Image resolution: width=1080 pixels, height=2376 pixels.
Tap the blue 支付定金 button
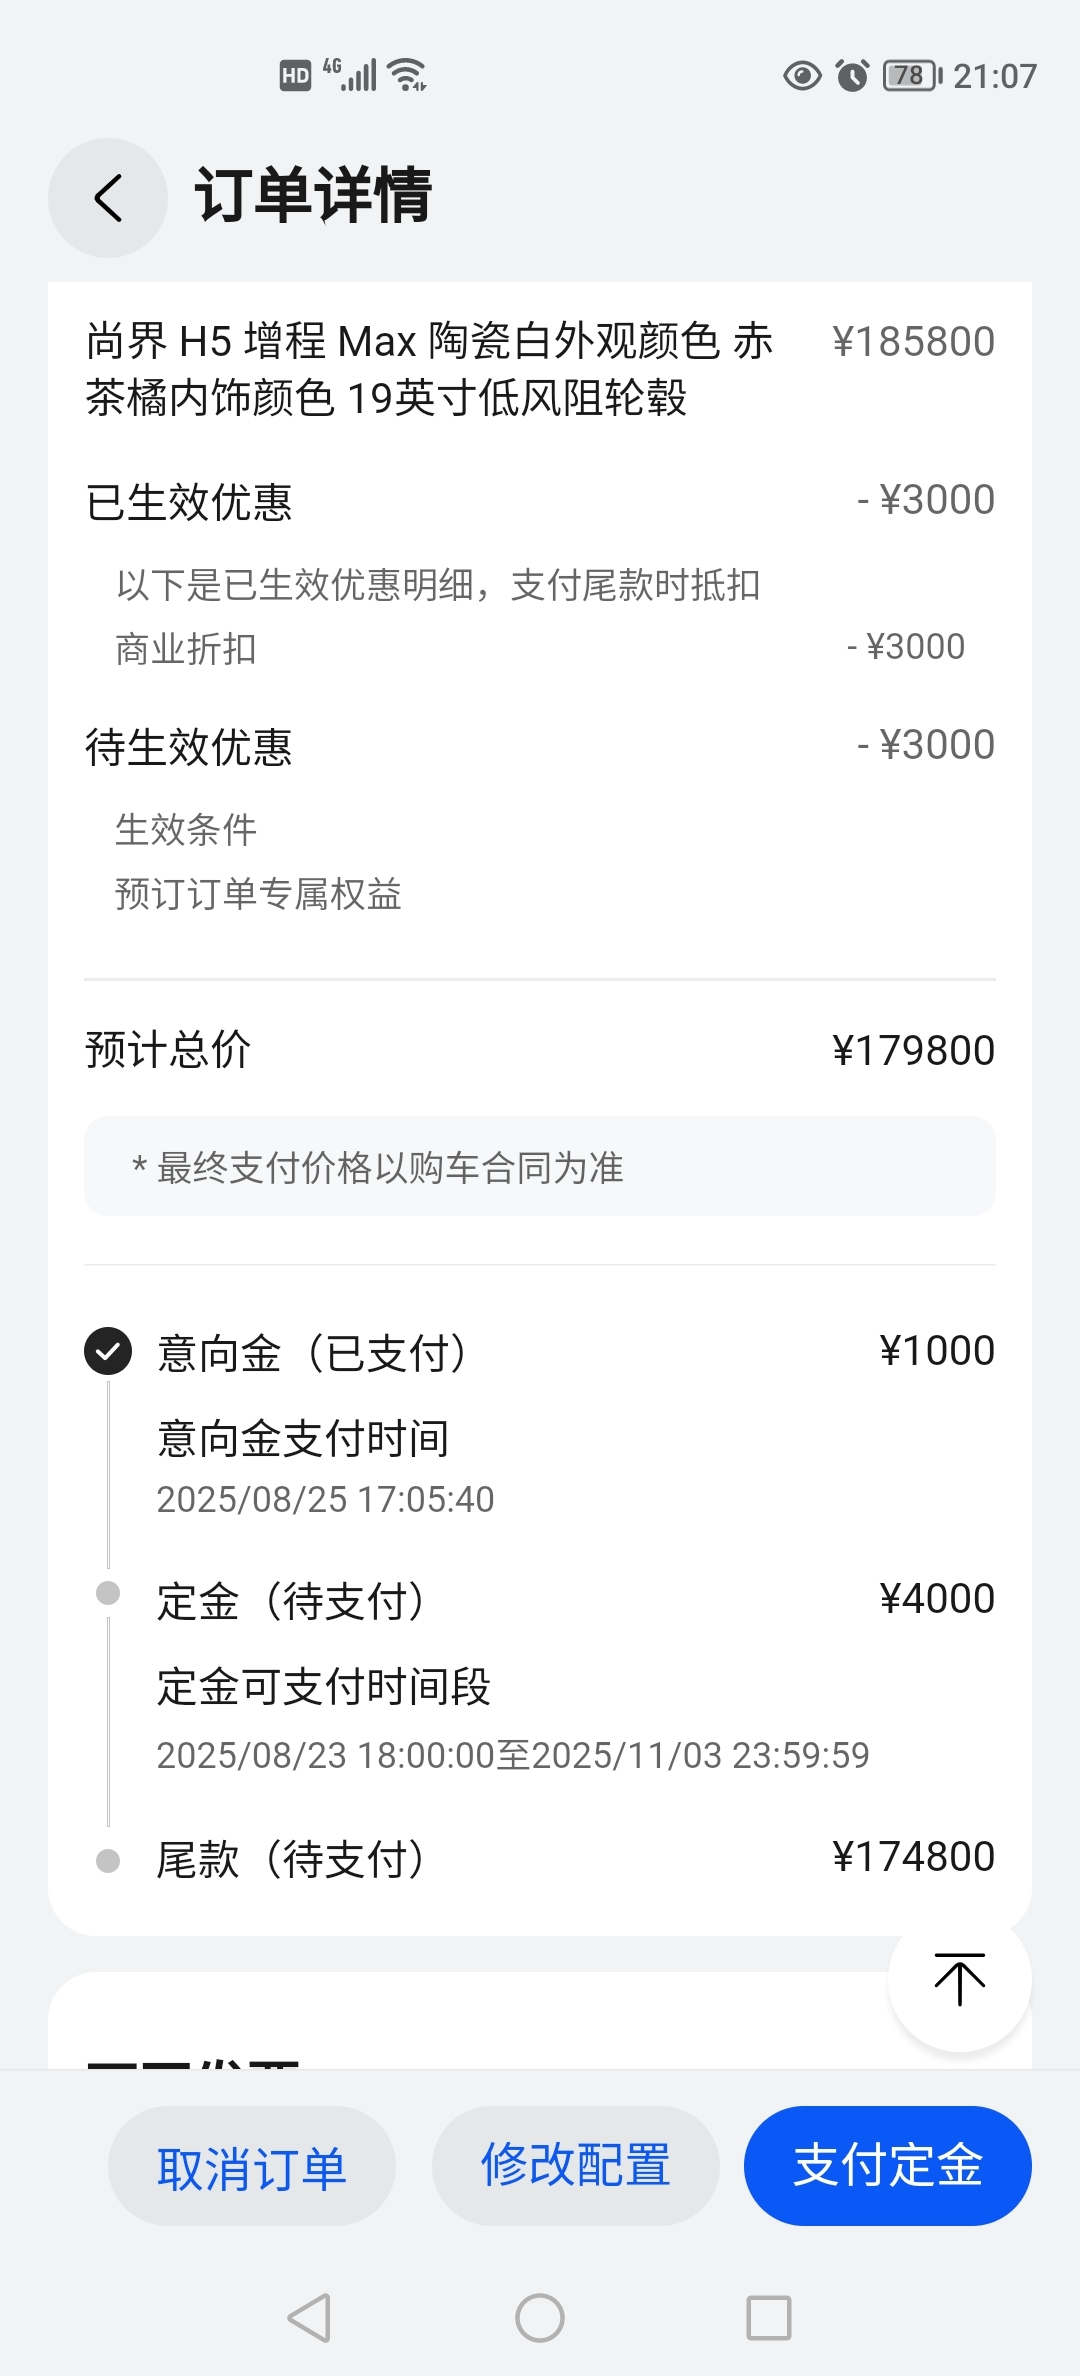[888, 2166]
